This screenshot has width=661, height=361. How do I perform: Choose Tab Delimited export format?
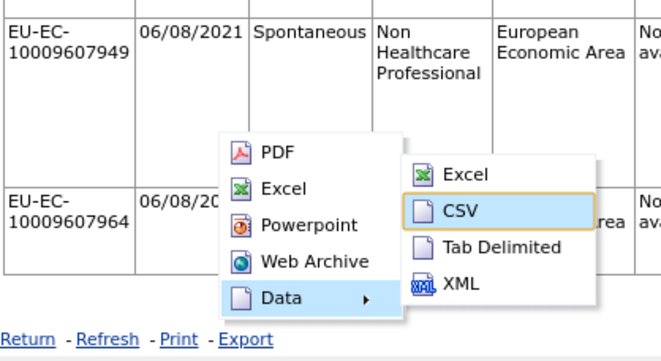click(x=499, y=248)
